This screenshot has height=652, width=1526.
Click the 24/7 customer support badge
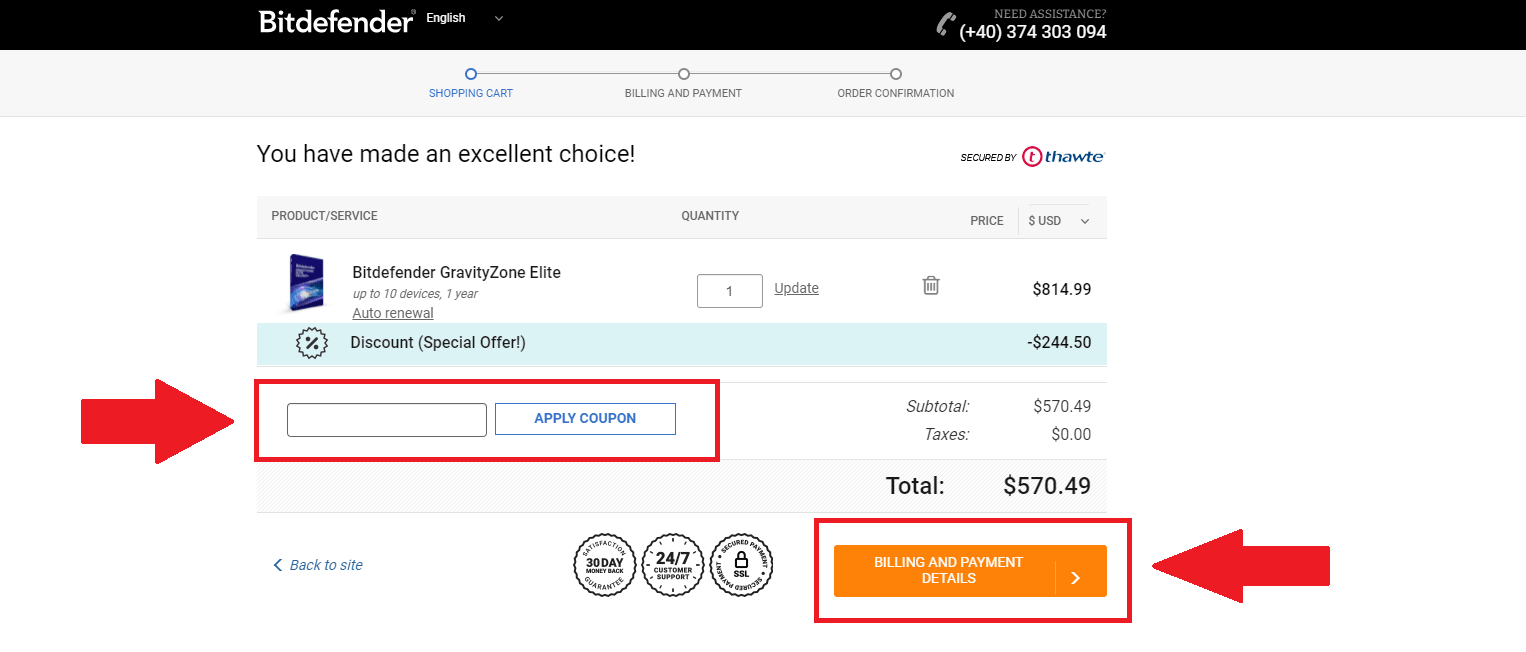pos(672,565)
